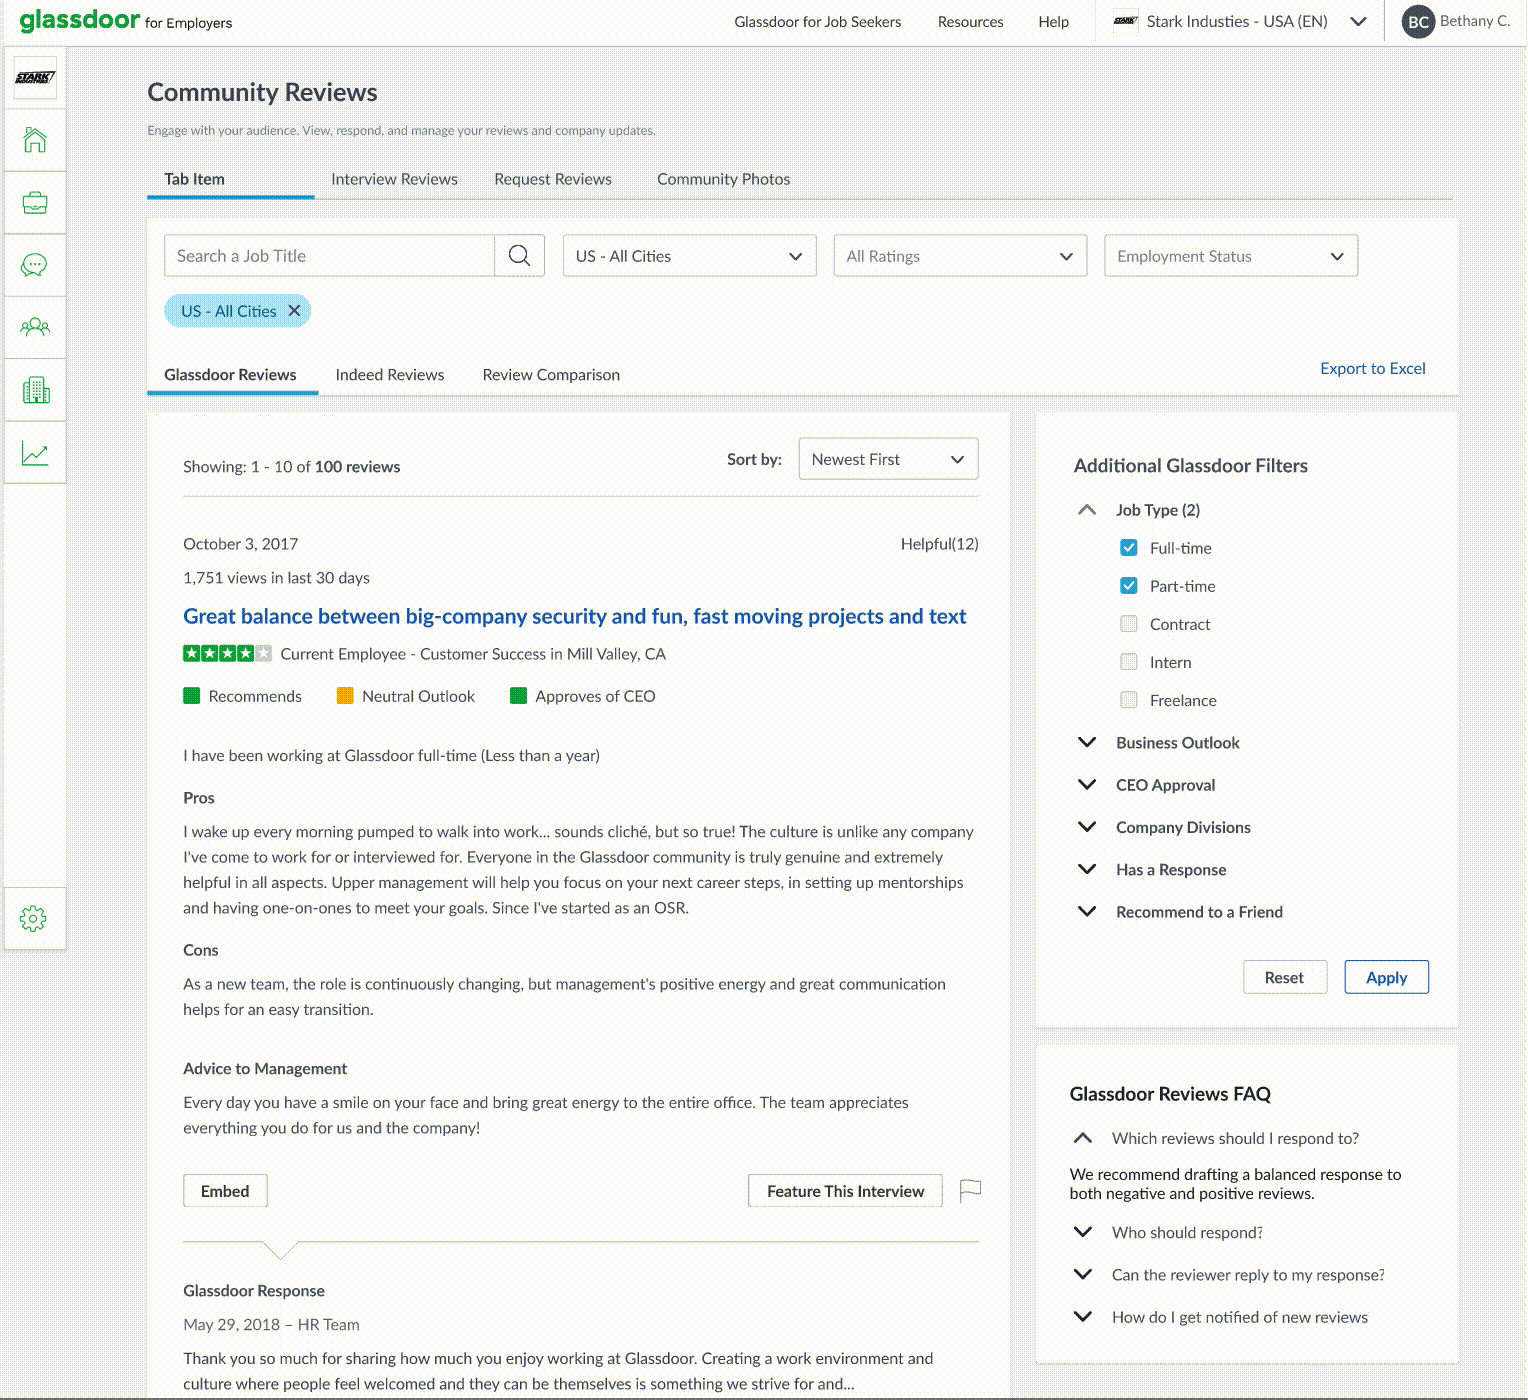Expand the Business Outlook filter
Image resolution: width=1528 pixels, height=1400 pixels.
click(1087, 743)
